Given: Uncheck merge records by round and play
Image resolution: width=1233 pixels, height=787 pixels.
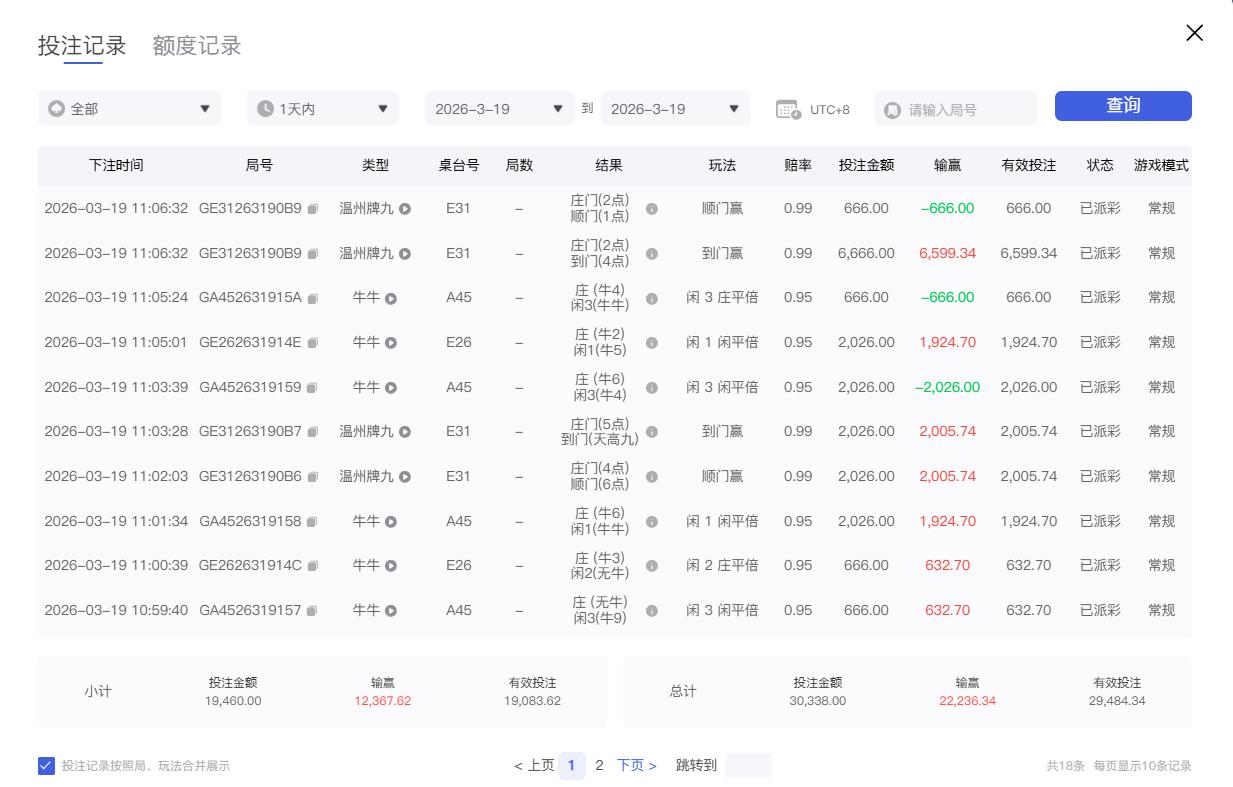Looking at the screenshot, I should [46, 766].
